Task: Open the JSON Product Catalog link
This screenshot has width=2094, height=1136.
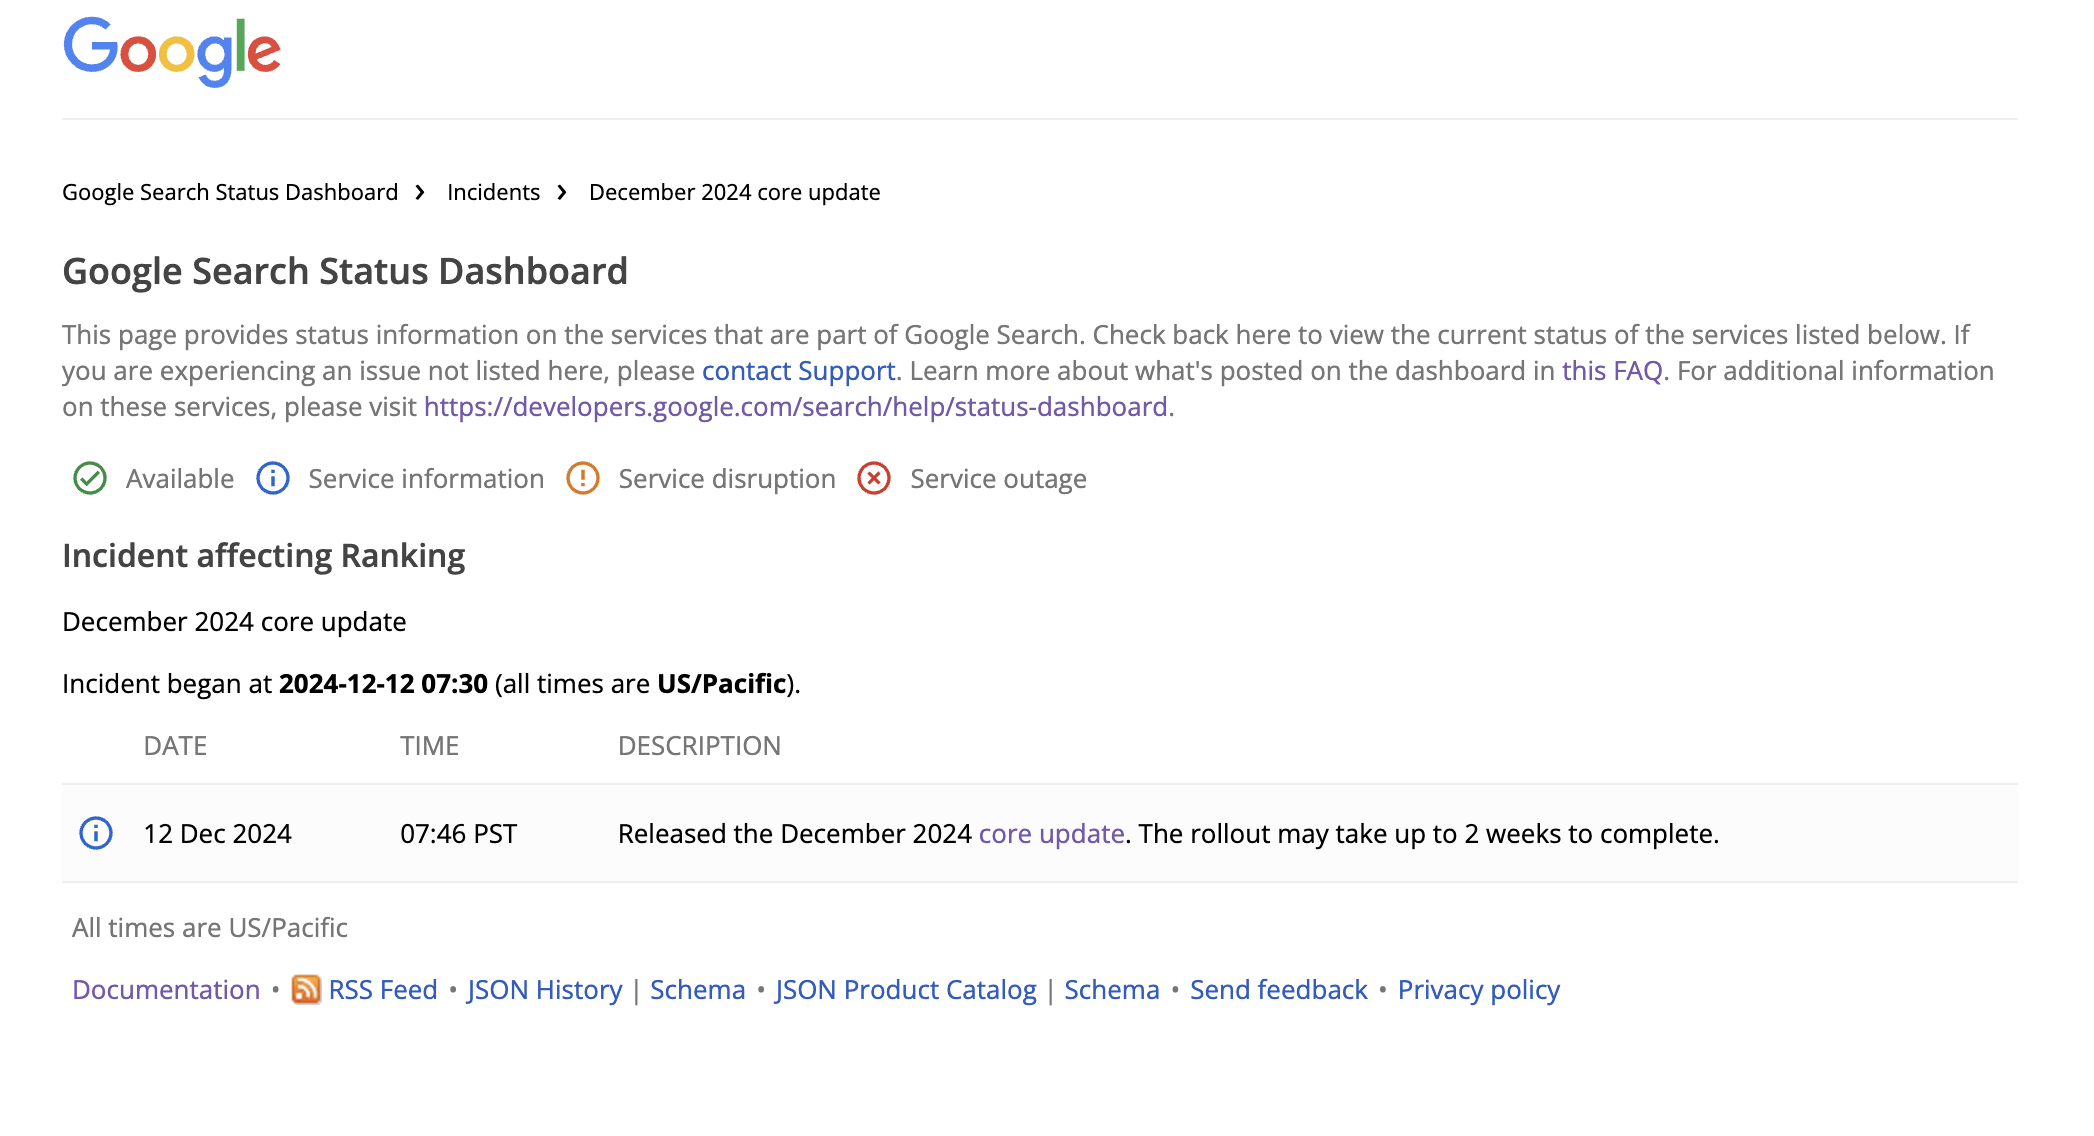Action: coord(906,990)
